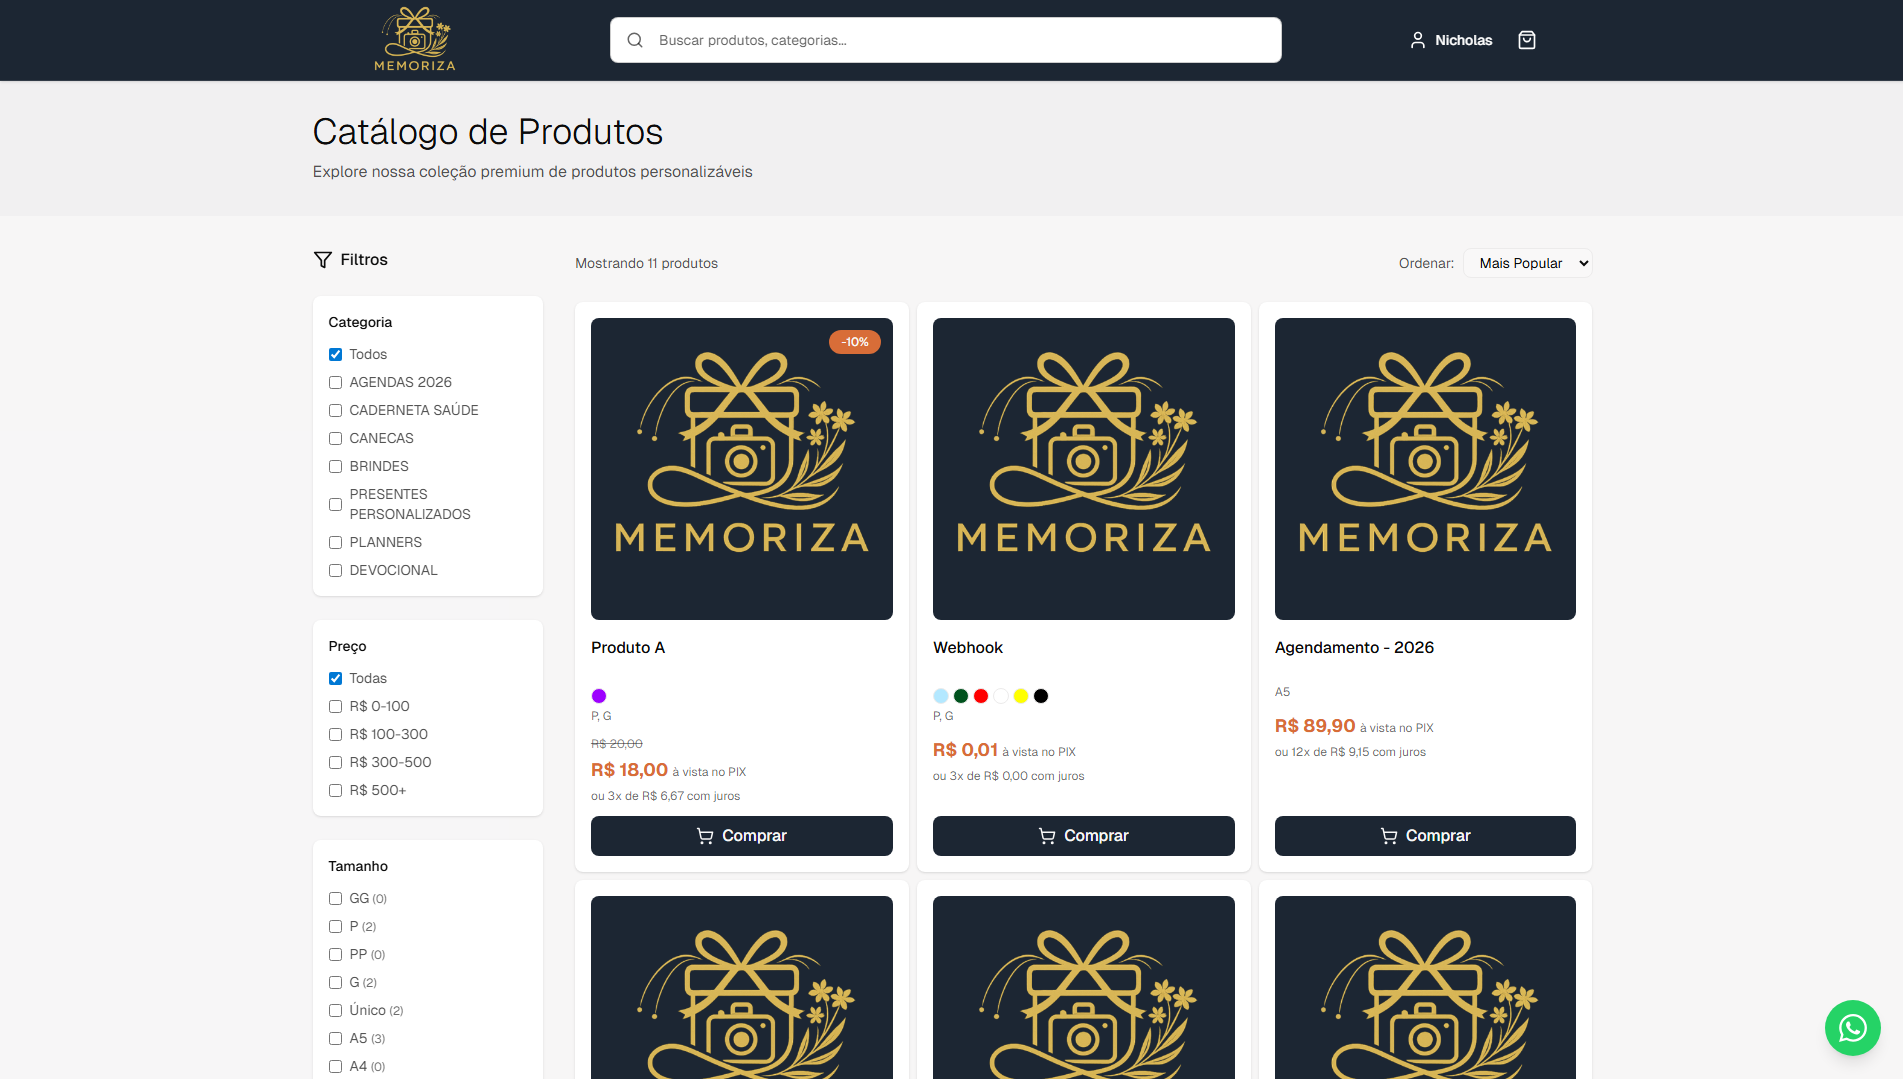1903x1079 pixels.
Task: Check the AGENDAS 2026 category
Action: 335,382
